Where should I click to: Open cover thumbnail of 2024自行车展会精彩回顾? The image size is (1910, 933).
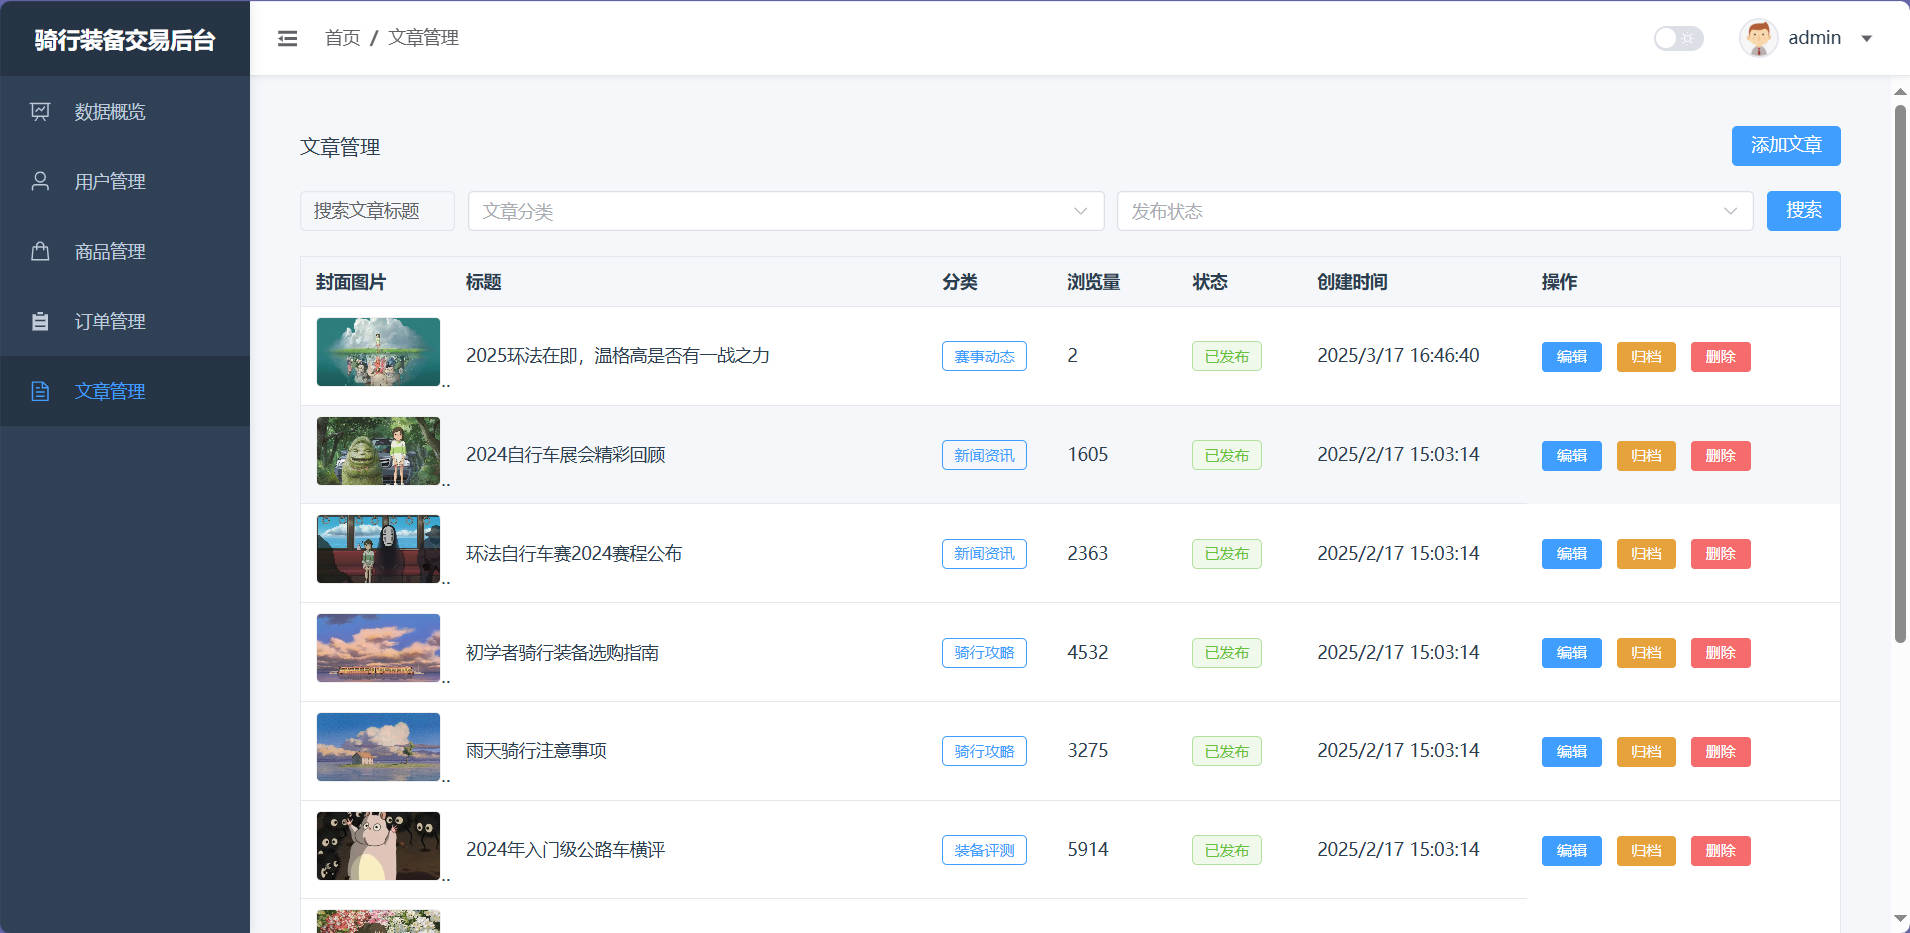coord(378,451)
